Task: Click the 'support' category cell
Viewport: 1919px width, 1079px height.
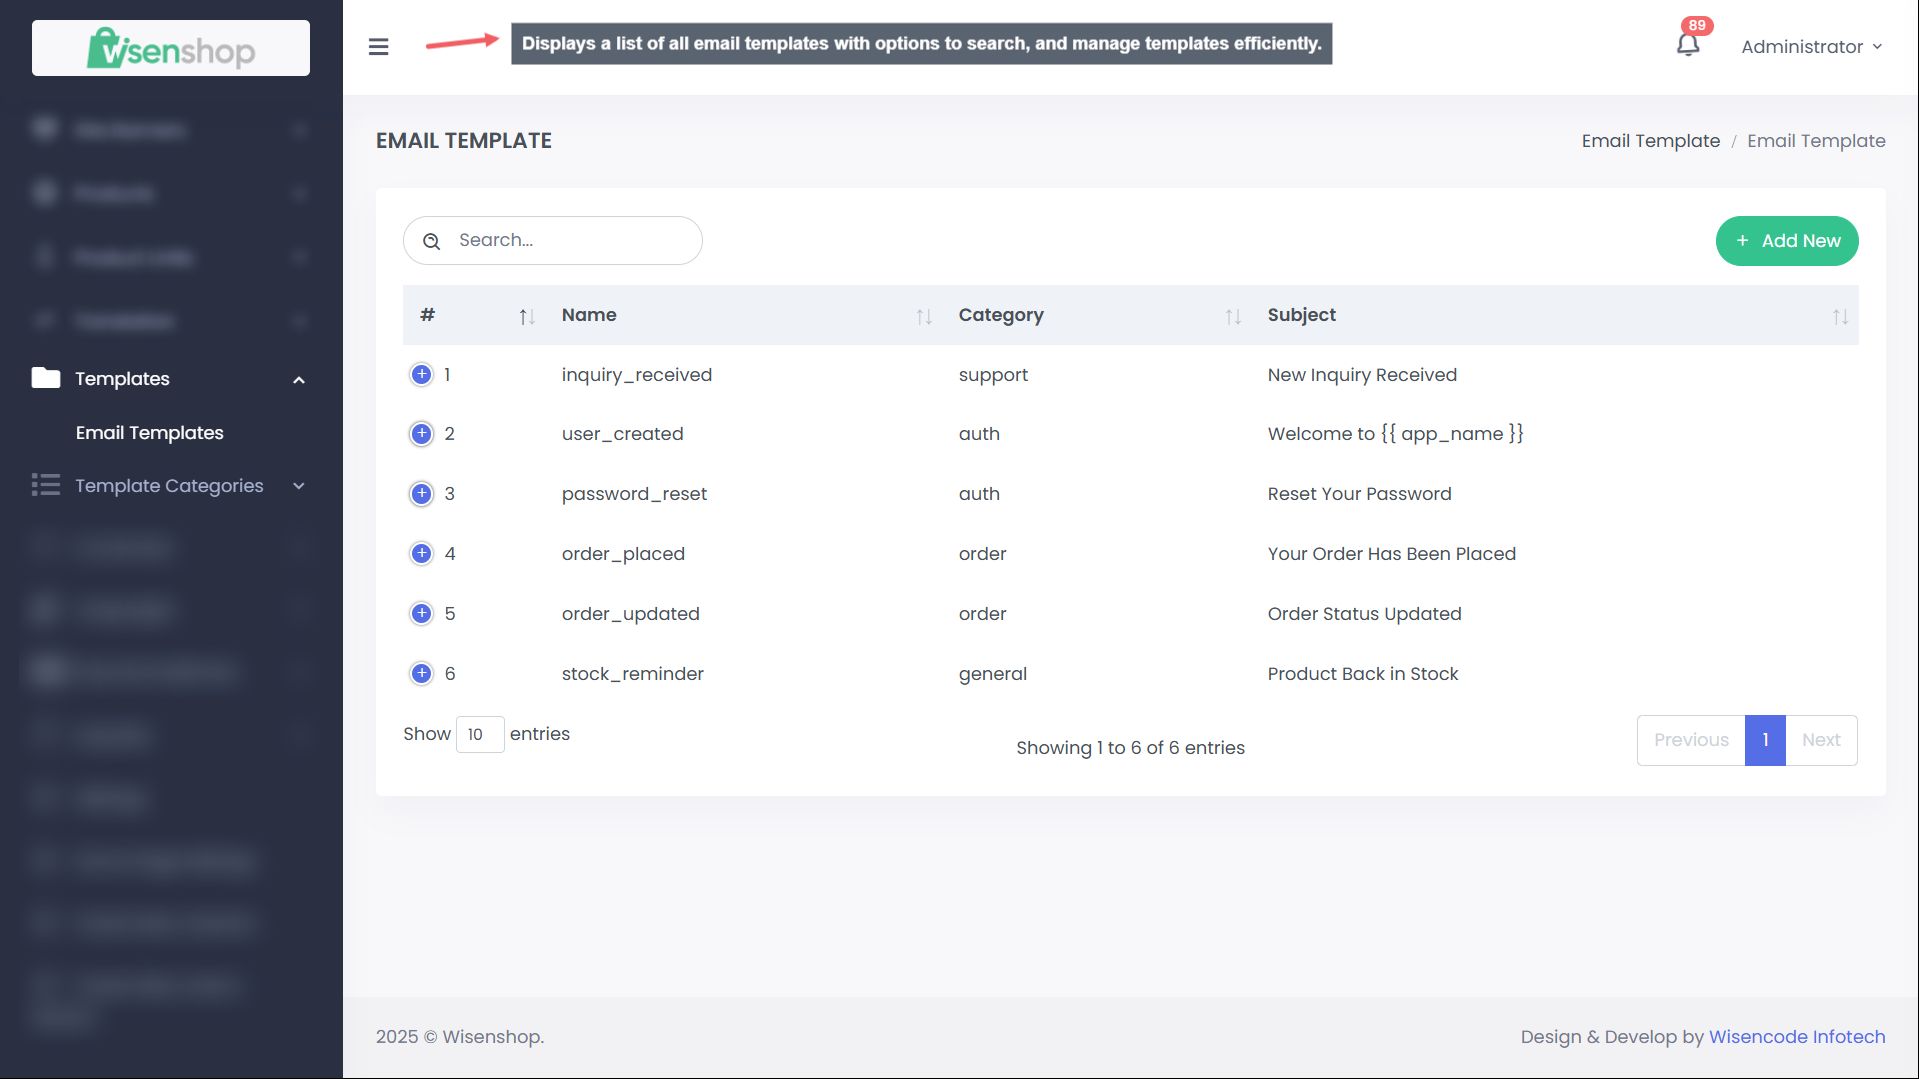Action: [x=993, y=375]
